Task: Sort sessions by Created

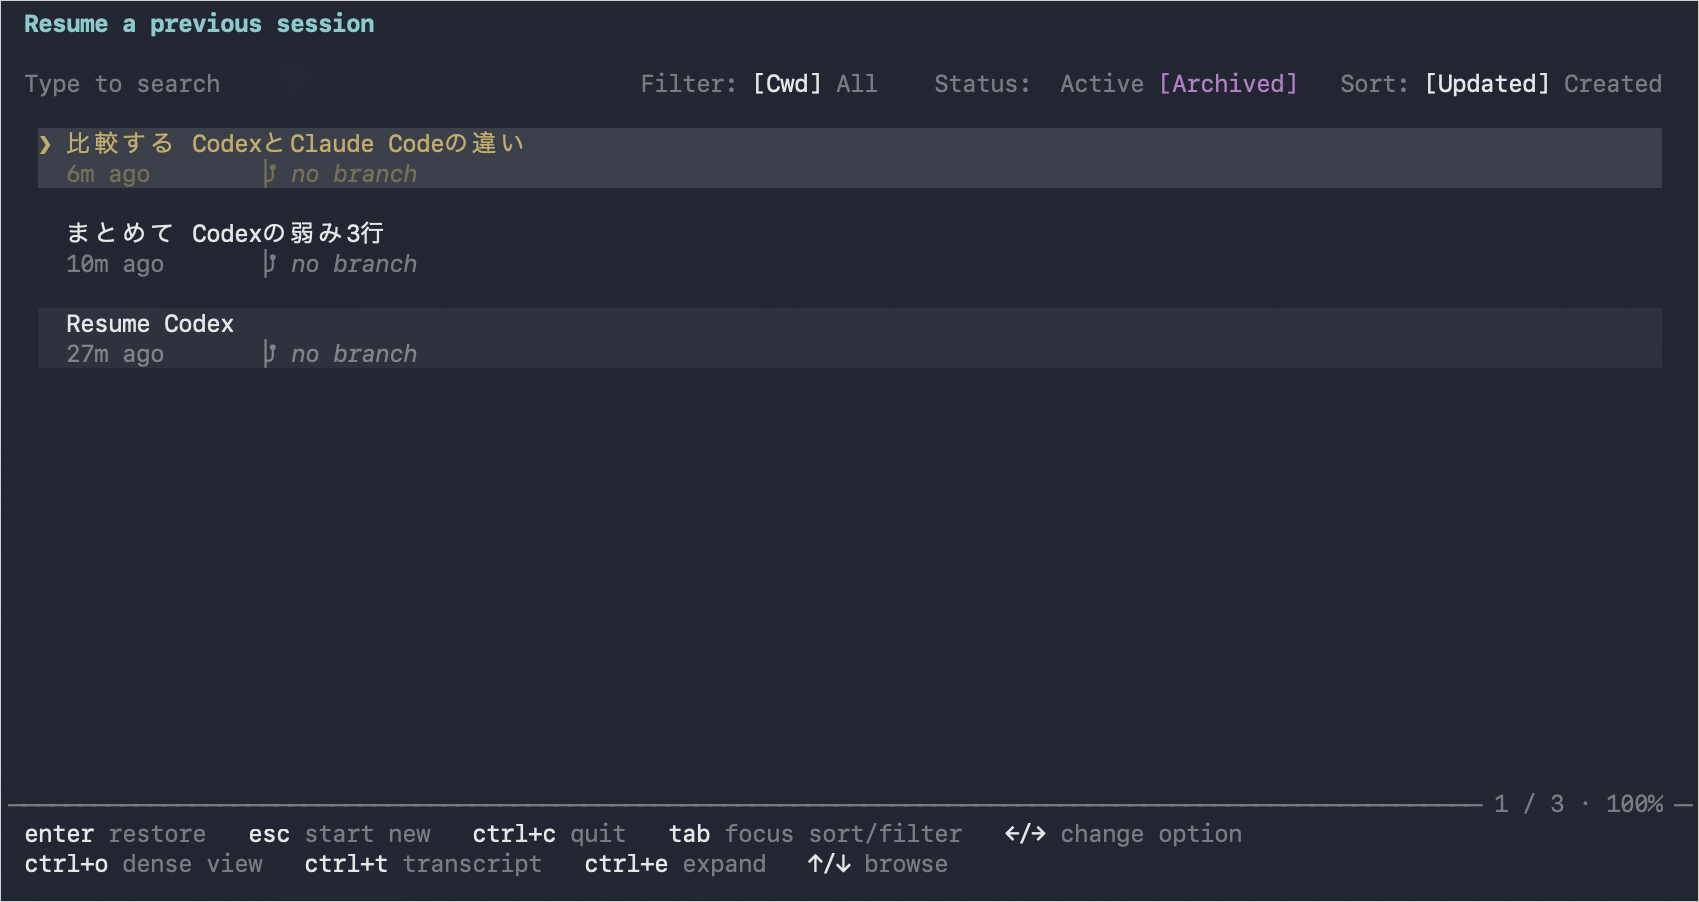Action: (1613, 84)
